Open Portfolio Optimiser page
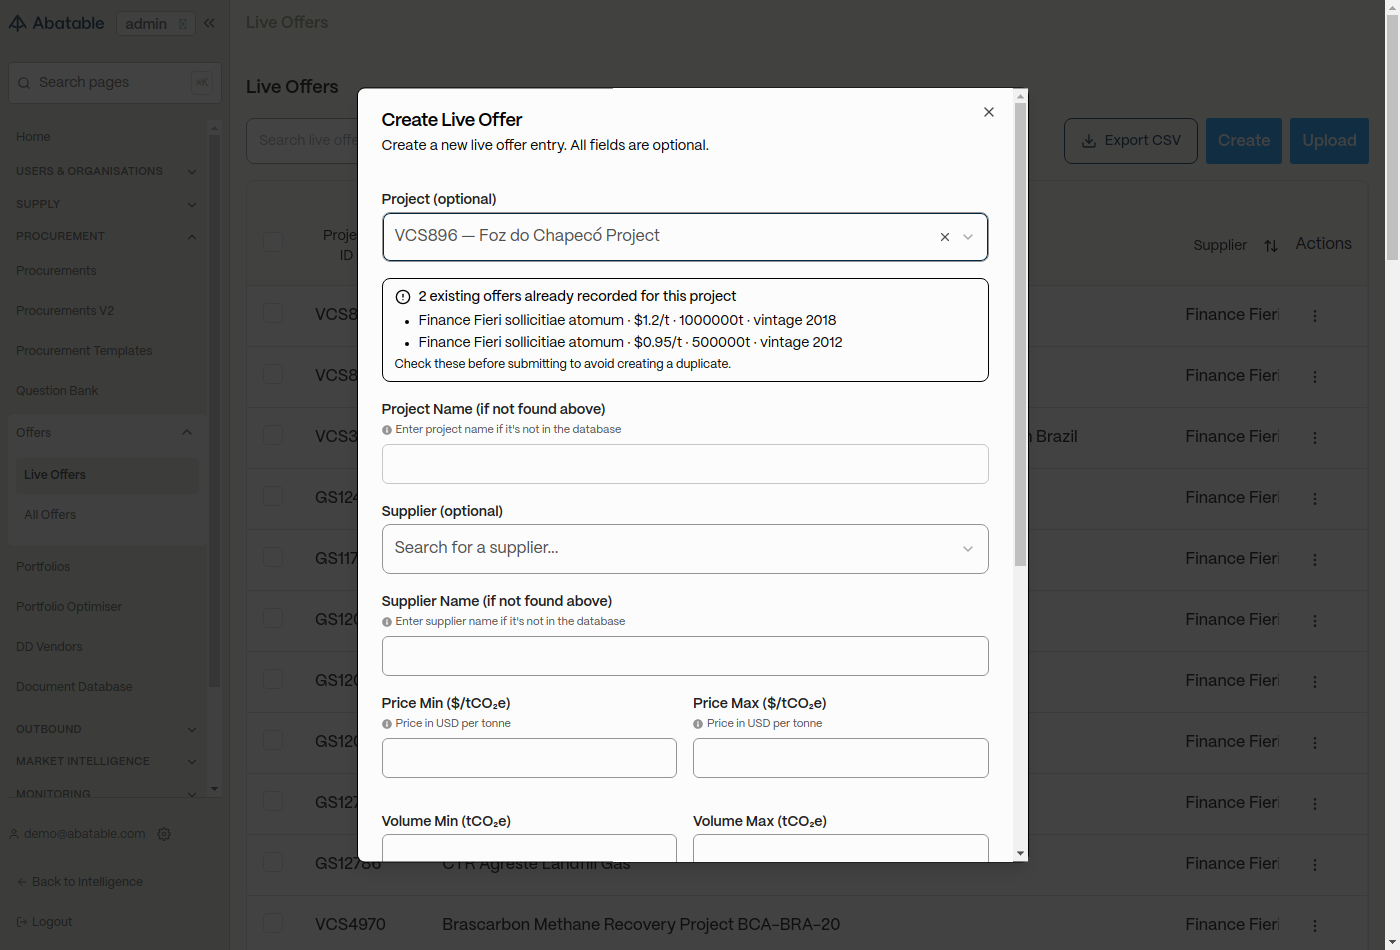 tap(69, 607)
